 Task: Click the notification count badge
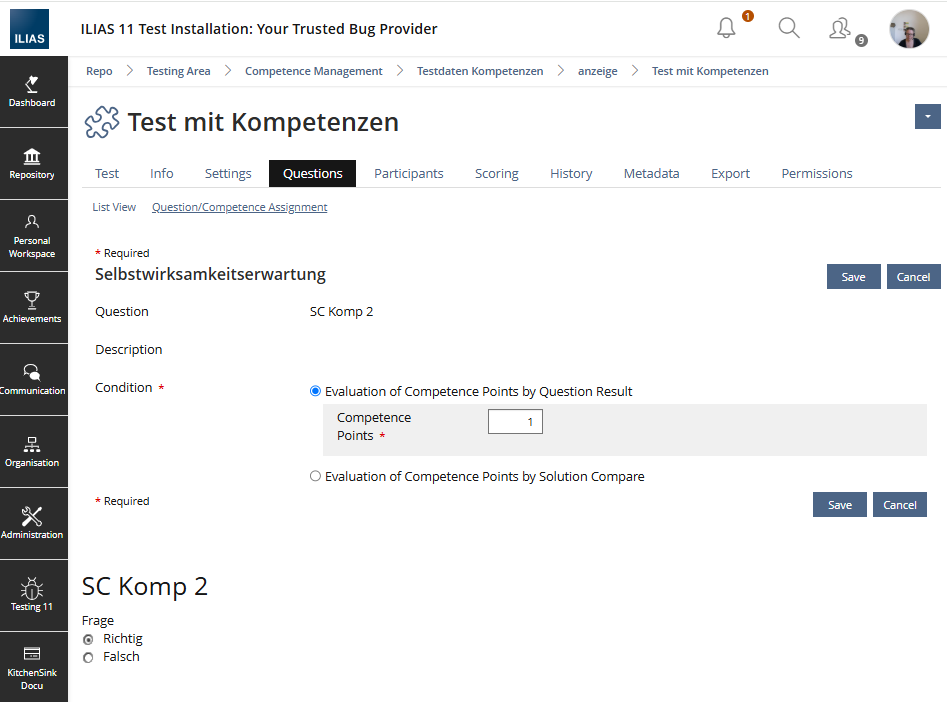(x=748, y=16)
